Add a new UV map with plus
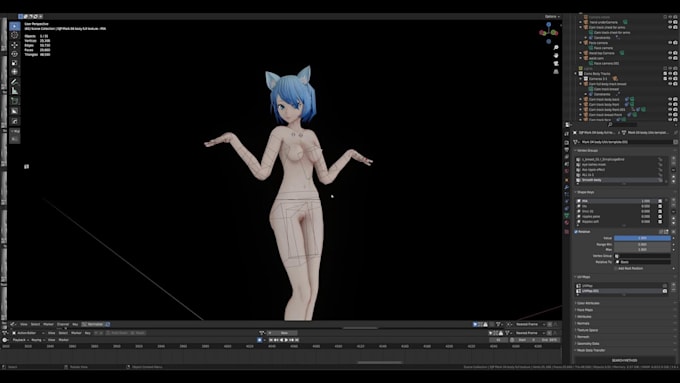Image resolution: width=680 pixels, height=383 pixels. pyautogui.click(x=673, y=285)
